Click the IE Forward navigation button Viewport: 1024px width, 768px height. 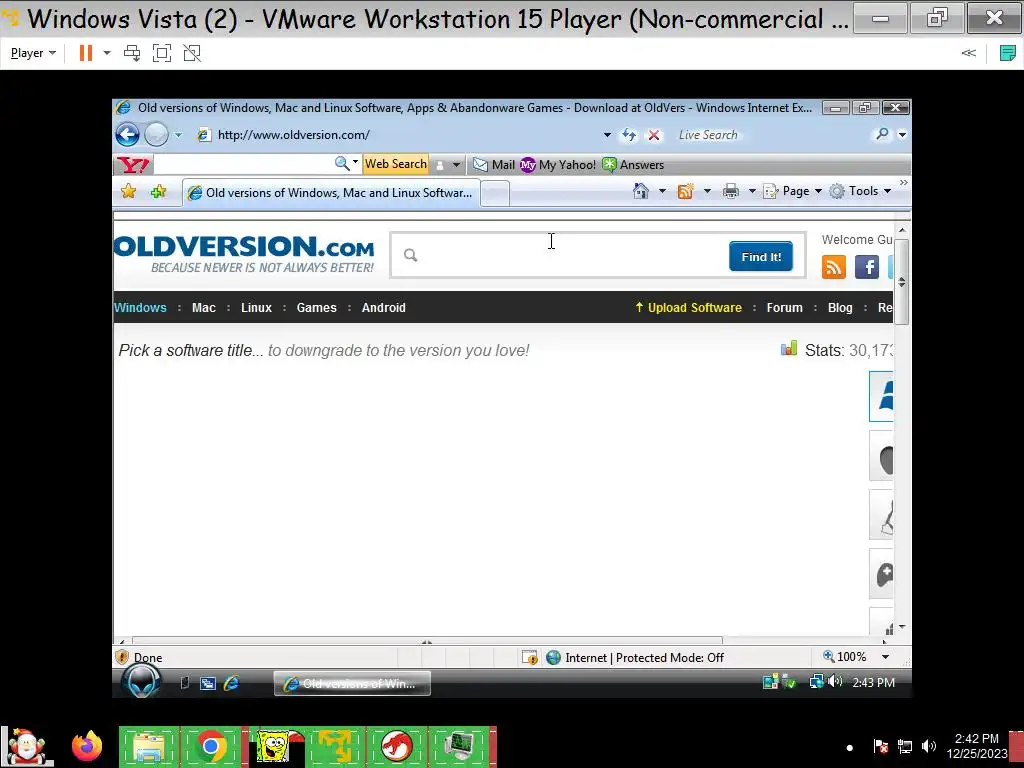click(156, 135)
